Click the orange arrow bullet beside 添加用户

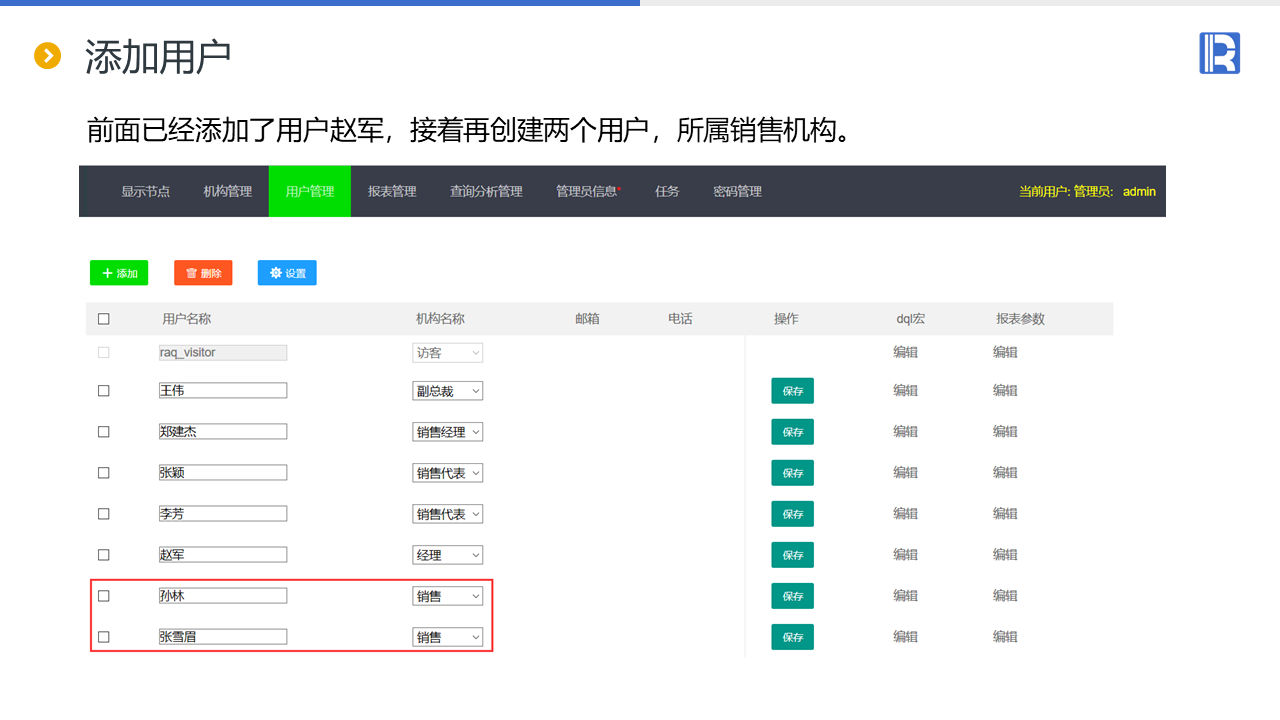click(48, 56)
